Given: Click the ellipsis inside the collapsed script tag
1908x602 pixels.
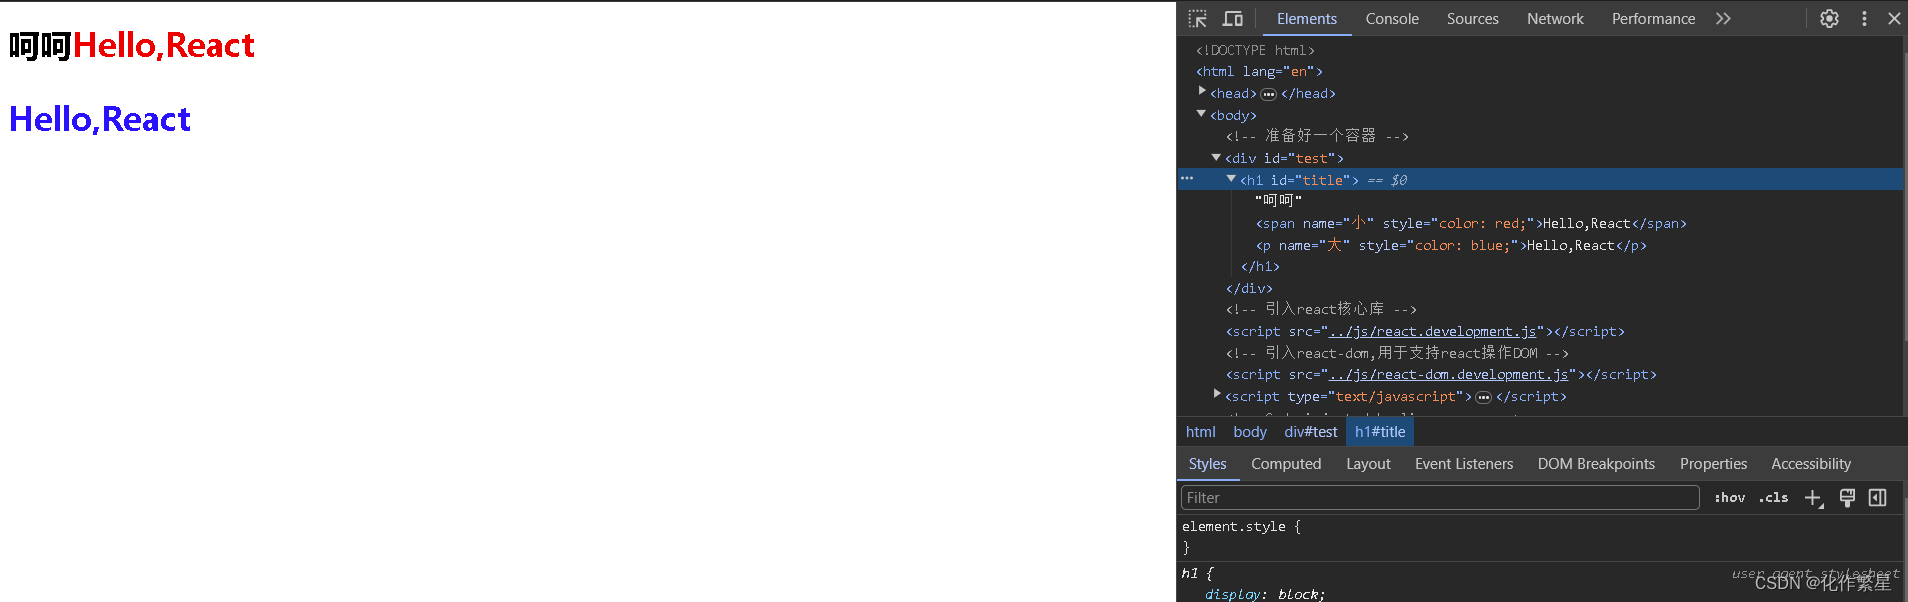Looking at the screenshot, I should pyautogui.click(x=1484, y=397).
